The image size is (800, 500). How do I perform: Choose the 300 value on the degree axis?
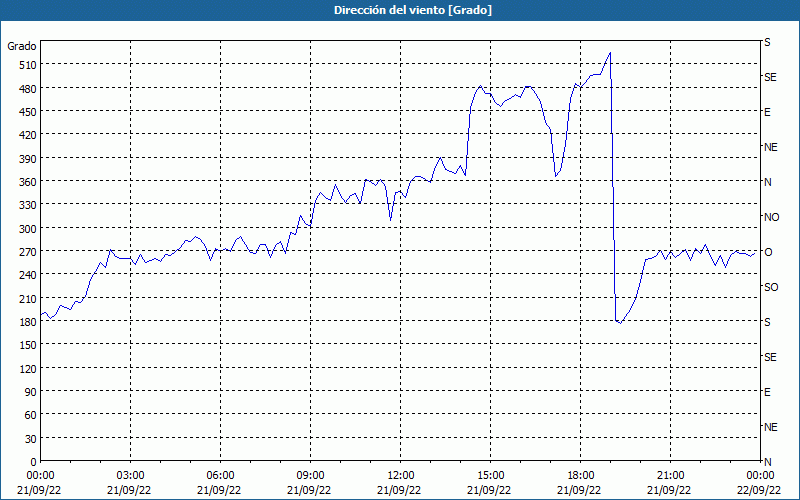(28, 228)
